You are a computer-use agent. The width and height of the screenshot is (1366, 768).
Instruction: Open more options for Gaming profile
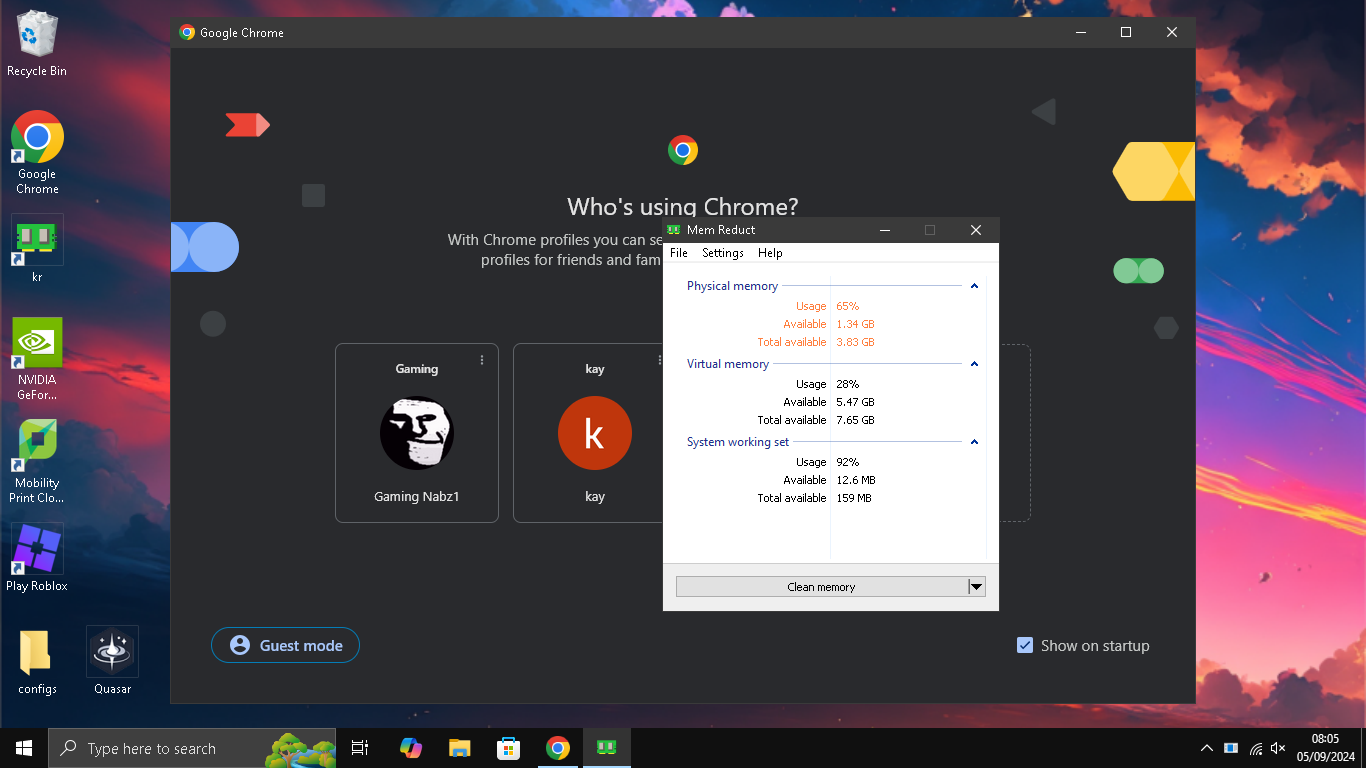482,360
